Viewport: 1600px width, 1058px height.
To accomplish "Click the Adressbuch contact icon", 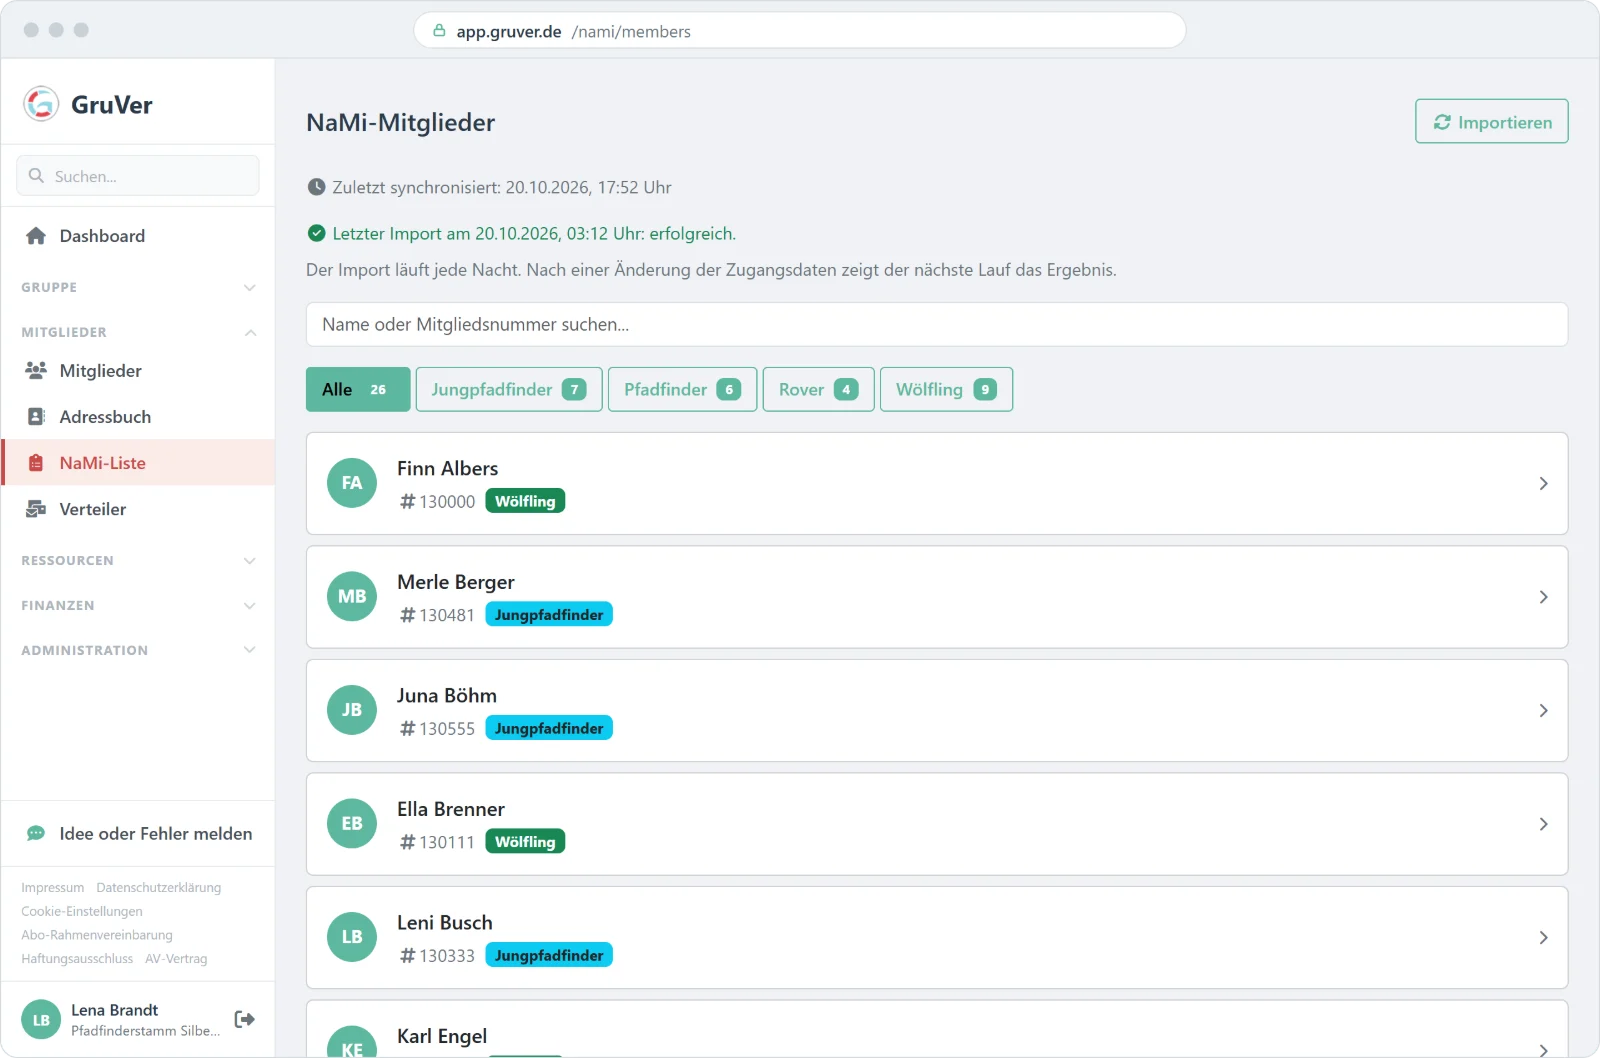I will pyautogui.click(x=36, y=417).
